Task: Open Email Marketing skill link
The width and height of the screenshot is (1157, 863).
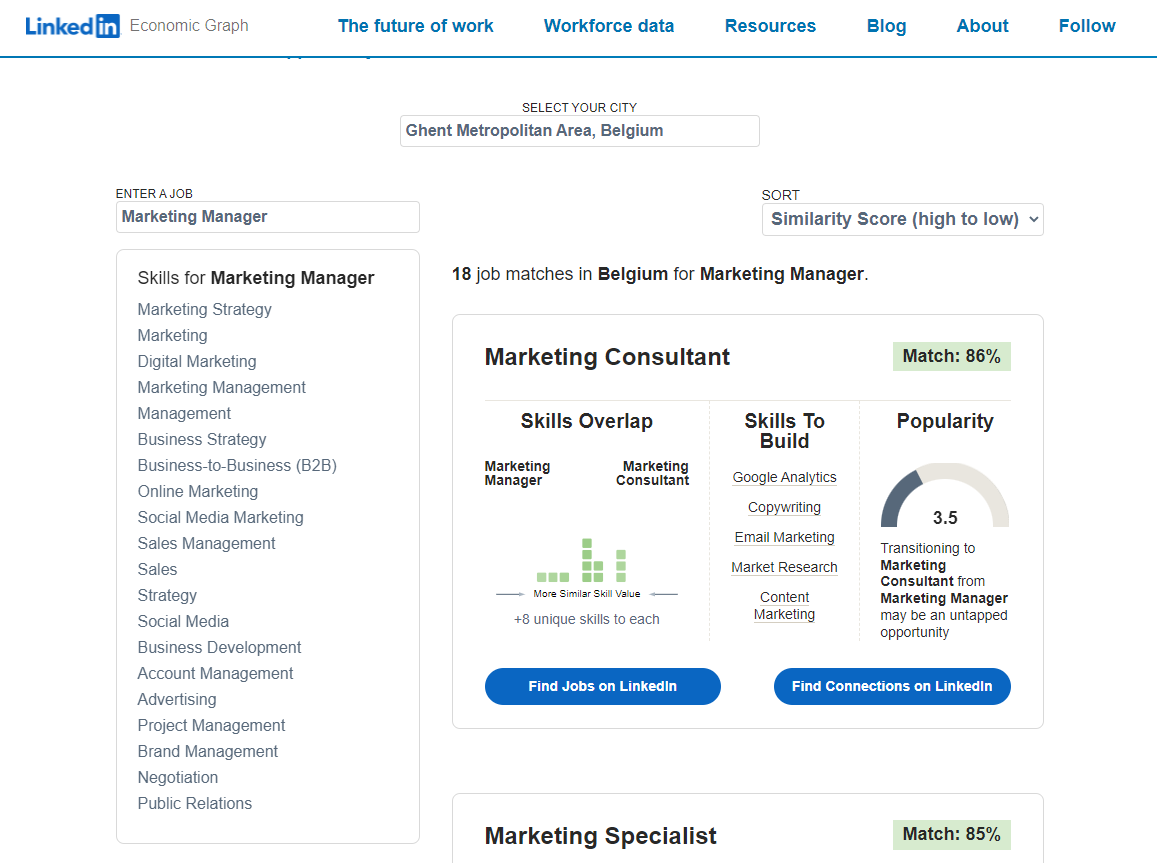Action: click(784, 537)
